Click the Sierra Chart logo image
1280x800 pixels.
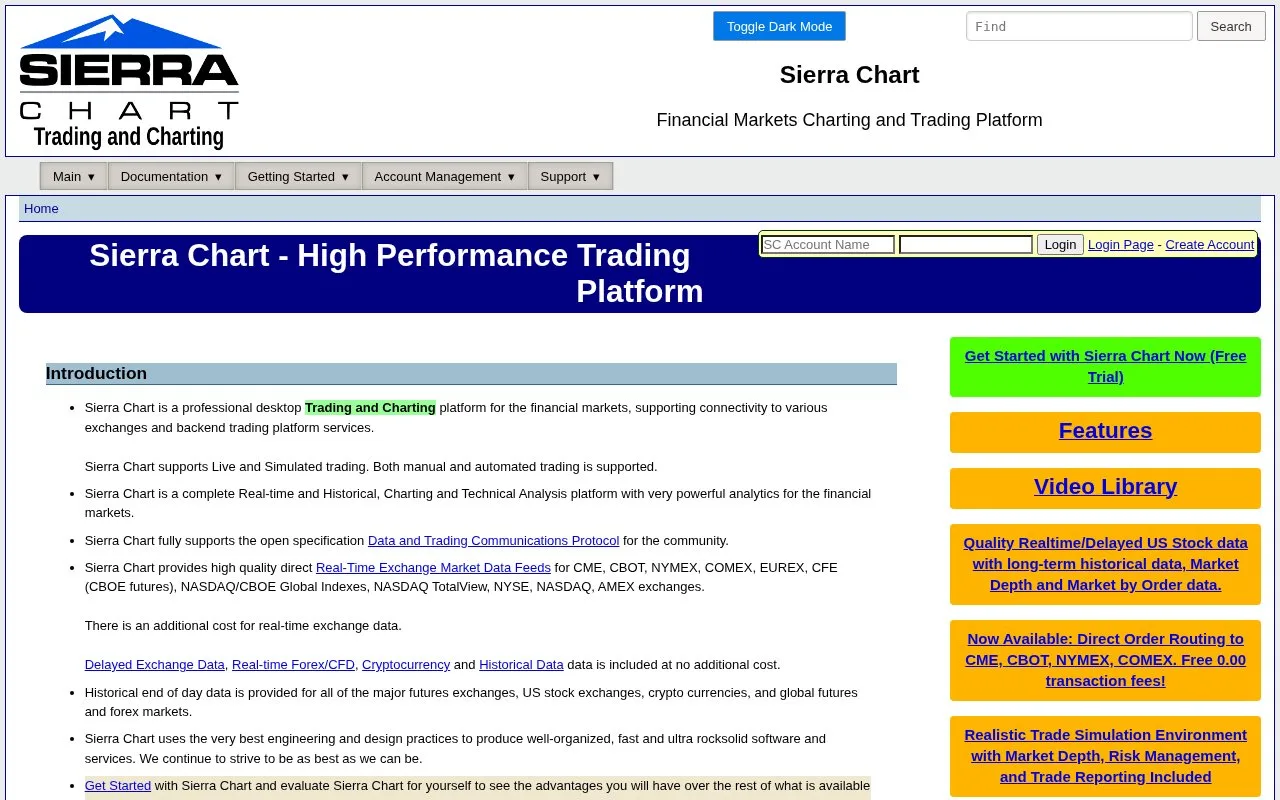click(129, 82)
